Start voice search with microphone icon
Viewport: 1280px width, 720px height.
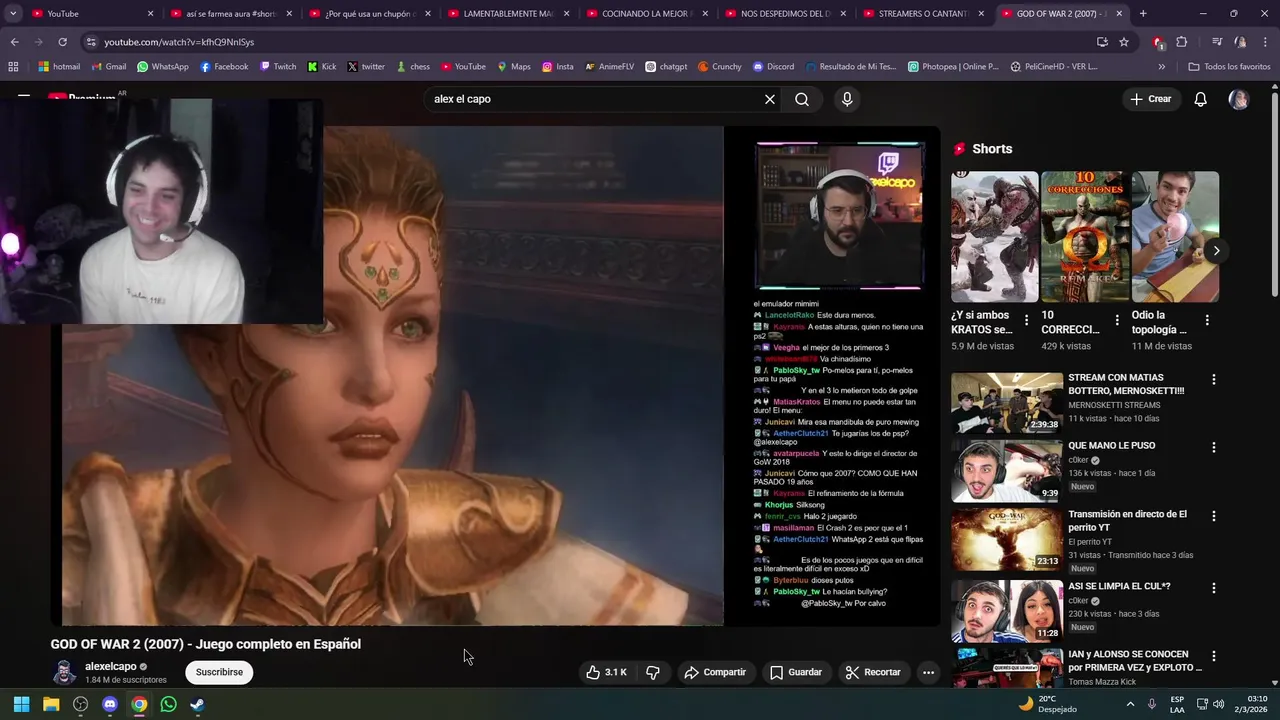click(x=847, y=99)
